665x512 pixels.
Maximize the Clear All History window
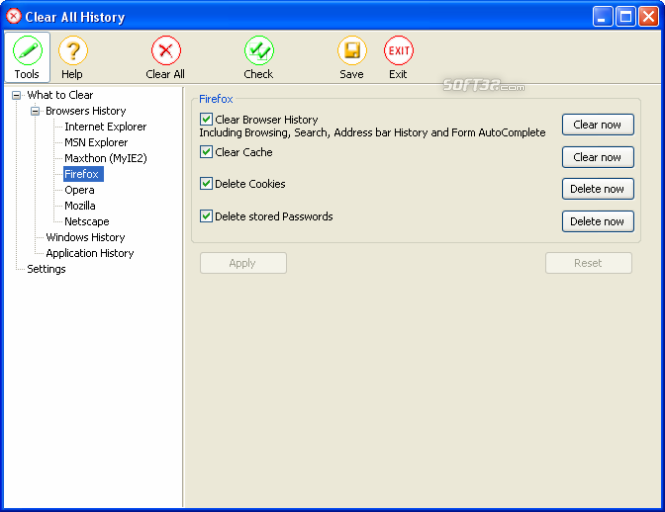click(625, 17)
